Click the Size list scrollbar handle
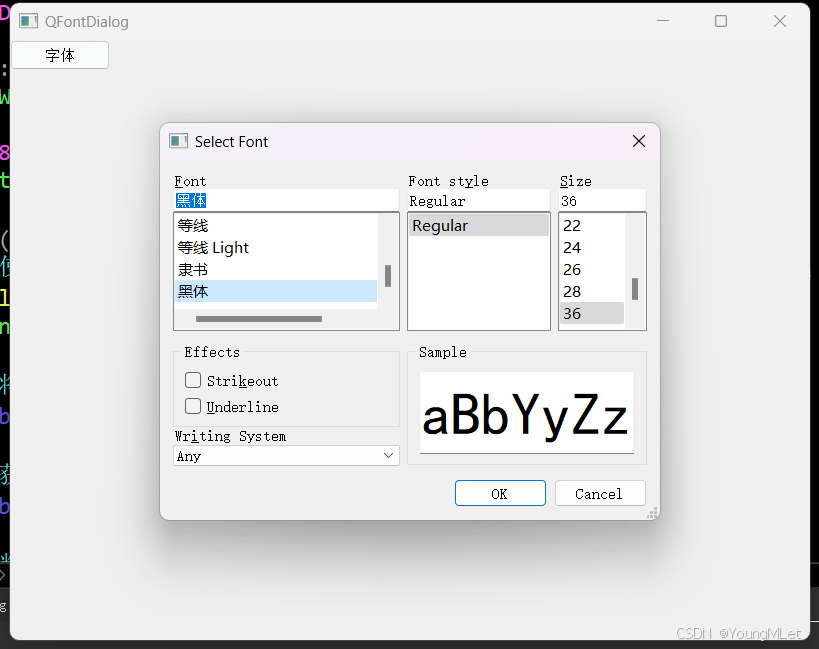819x649 pixels. click(635, 289)
